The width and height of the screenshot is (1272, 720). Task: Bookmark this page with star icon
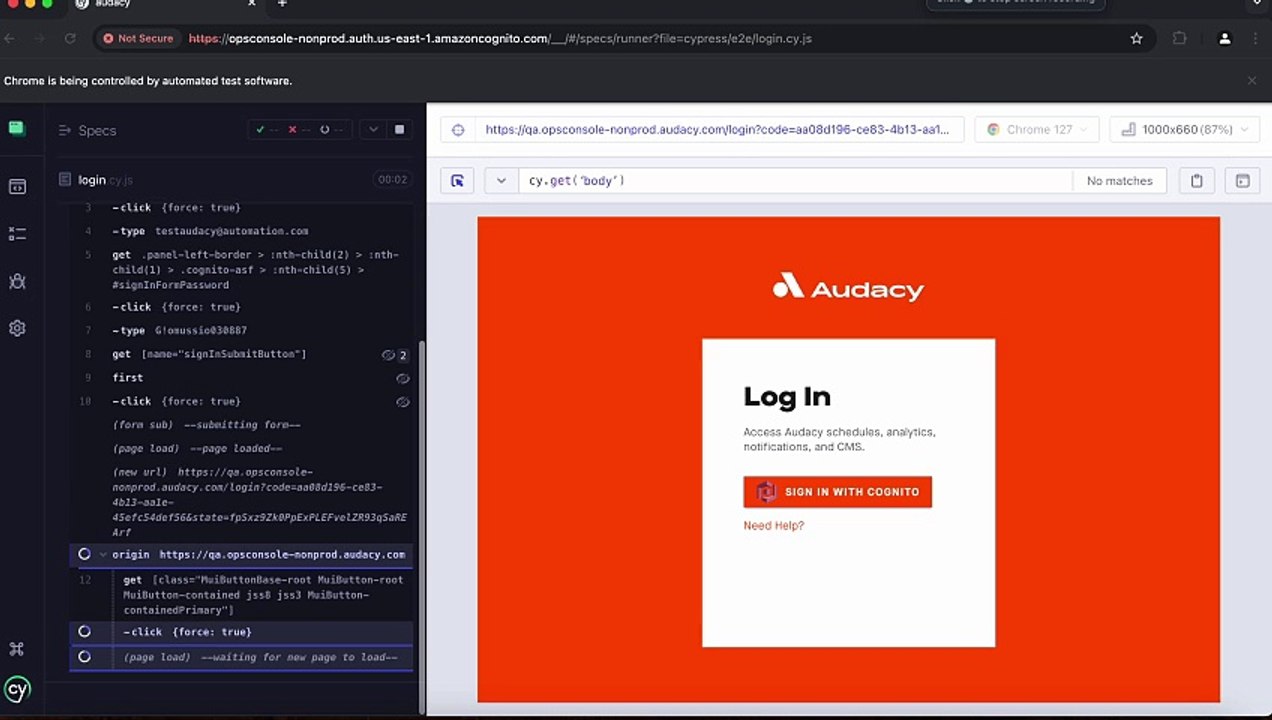(x=1136, y=38)
